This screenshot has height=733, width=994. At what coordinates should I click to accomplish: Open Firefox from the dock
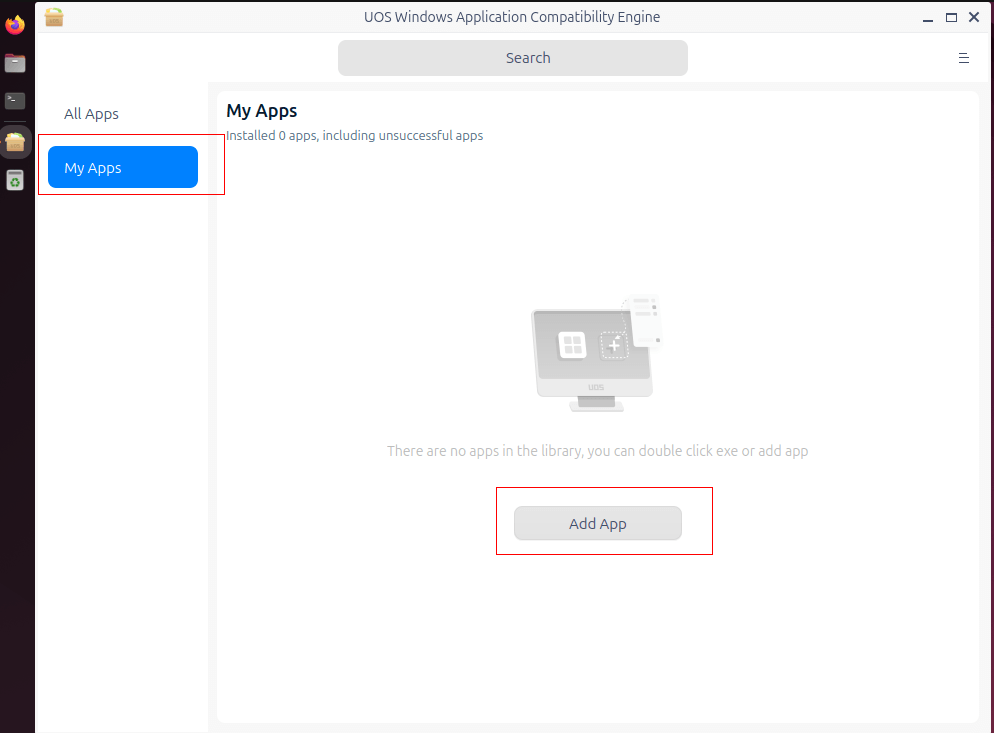pos(15,25)
